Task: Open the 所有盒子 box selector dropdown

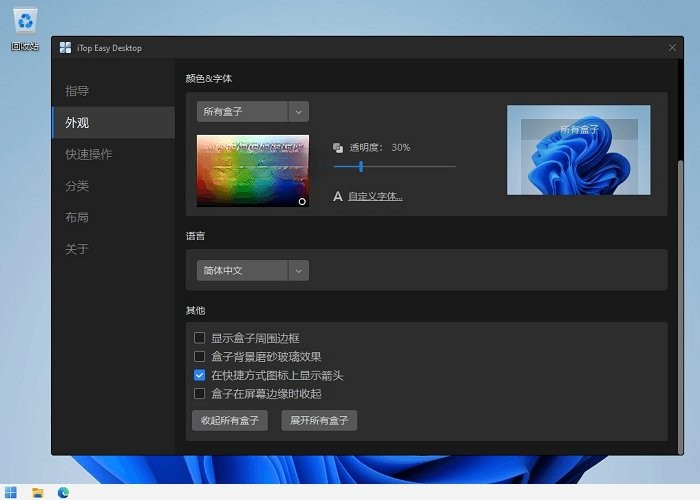Action: pyautogui.click(x=253, y=112)
